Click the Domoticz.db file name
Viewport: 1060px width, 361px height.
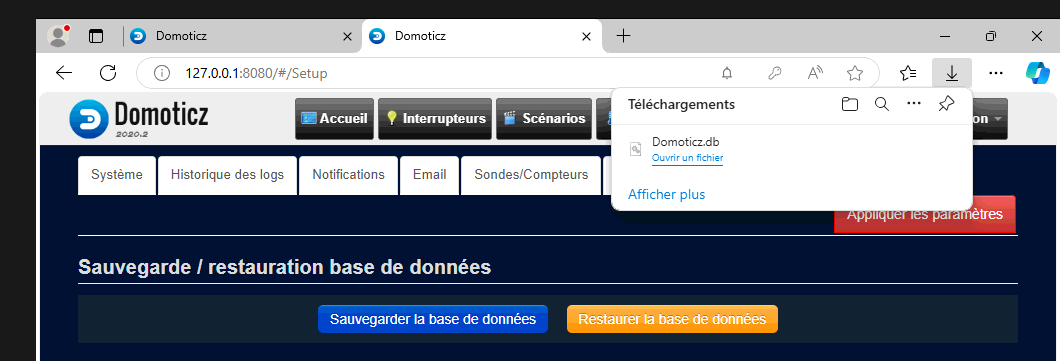click(685, 142)
